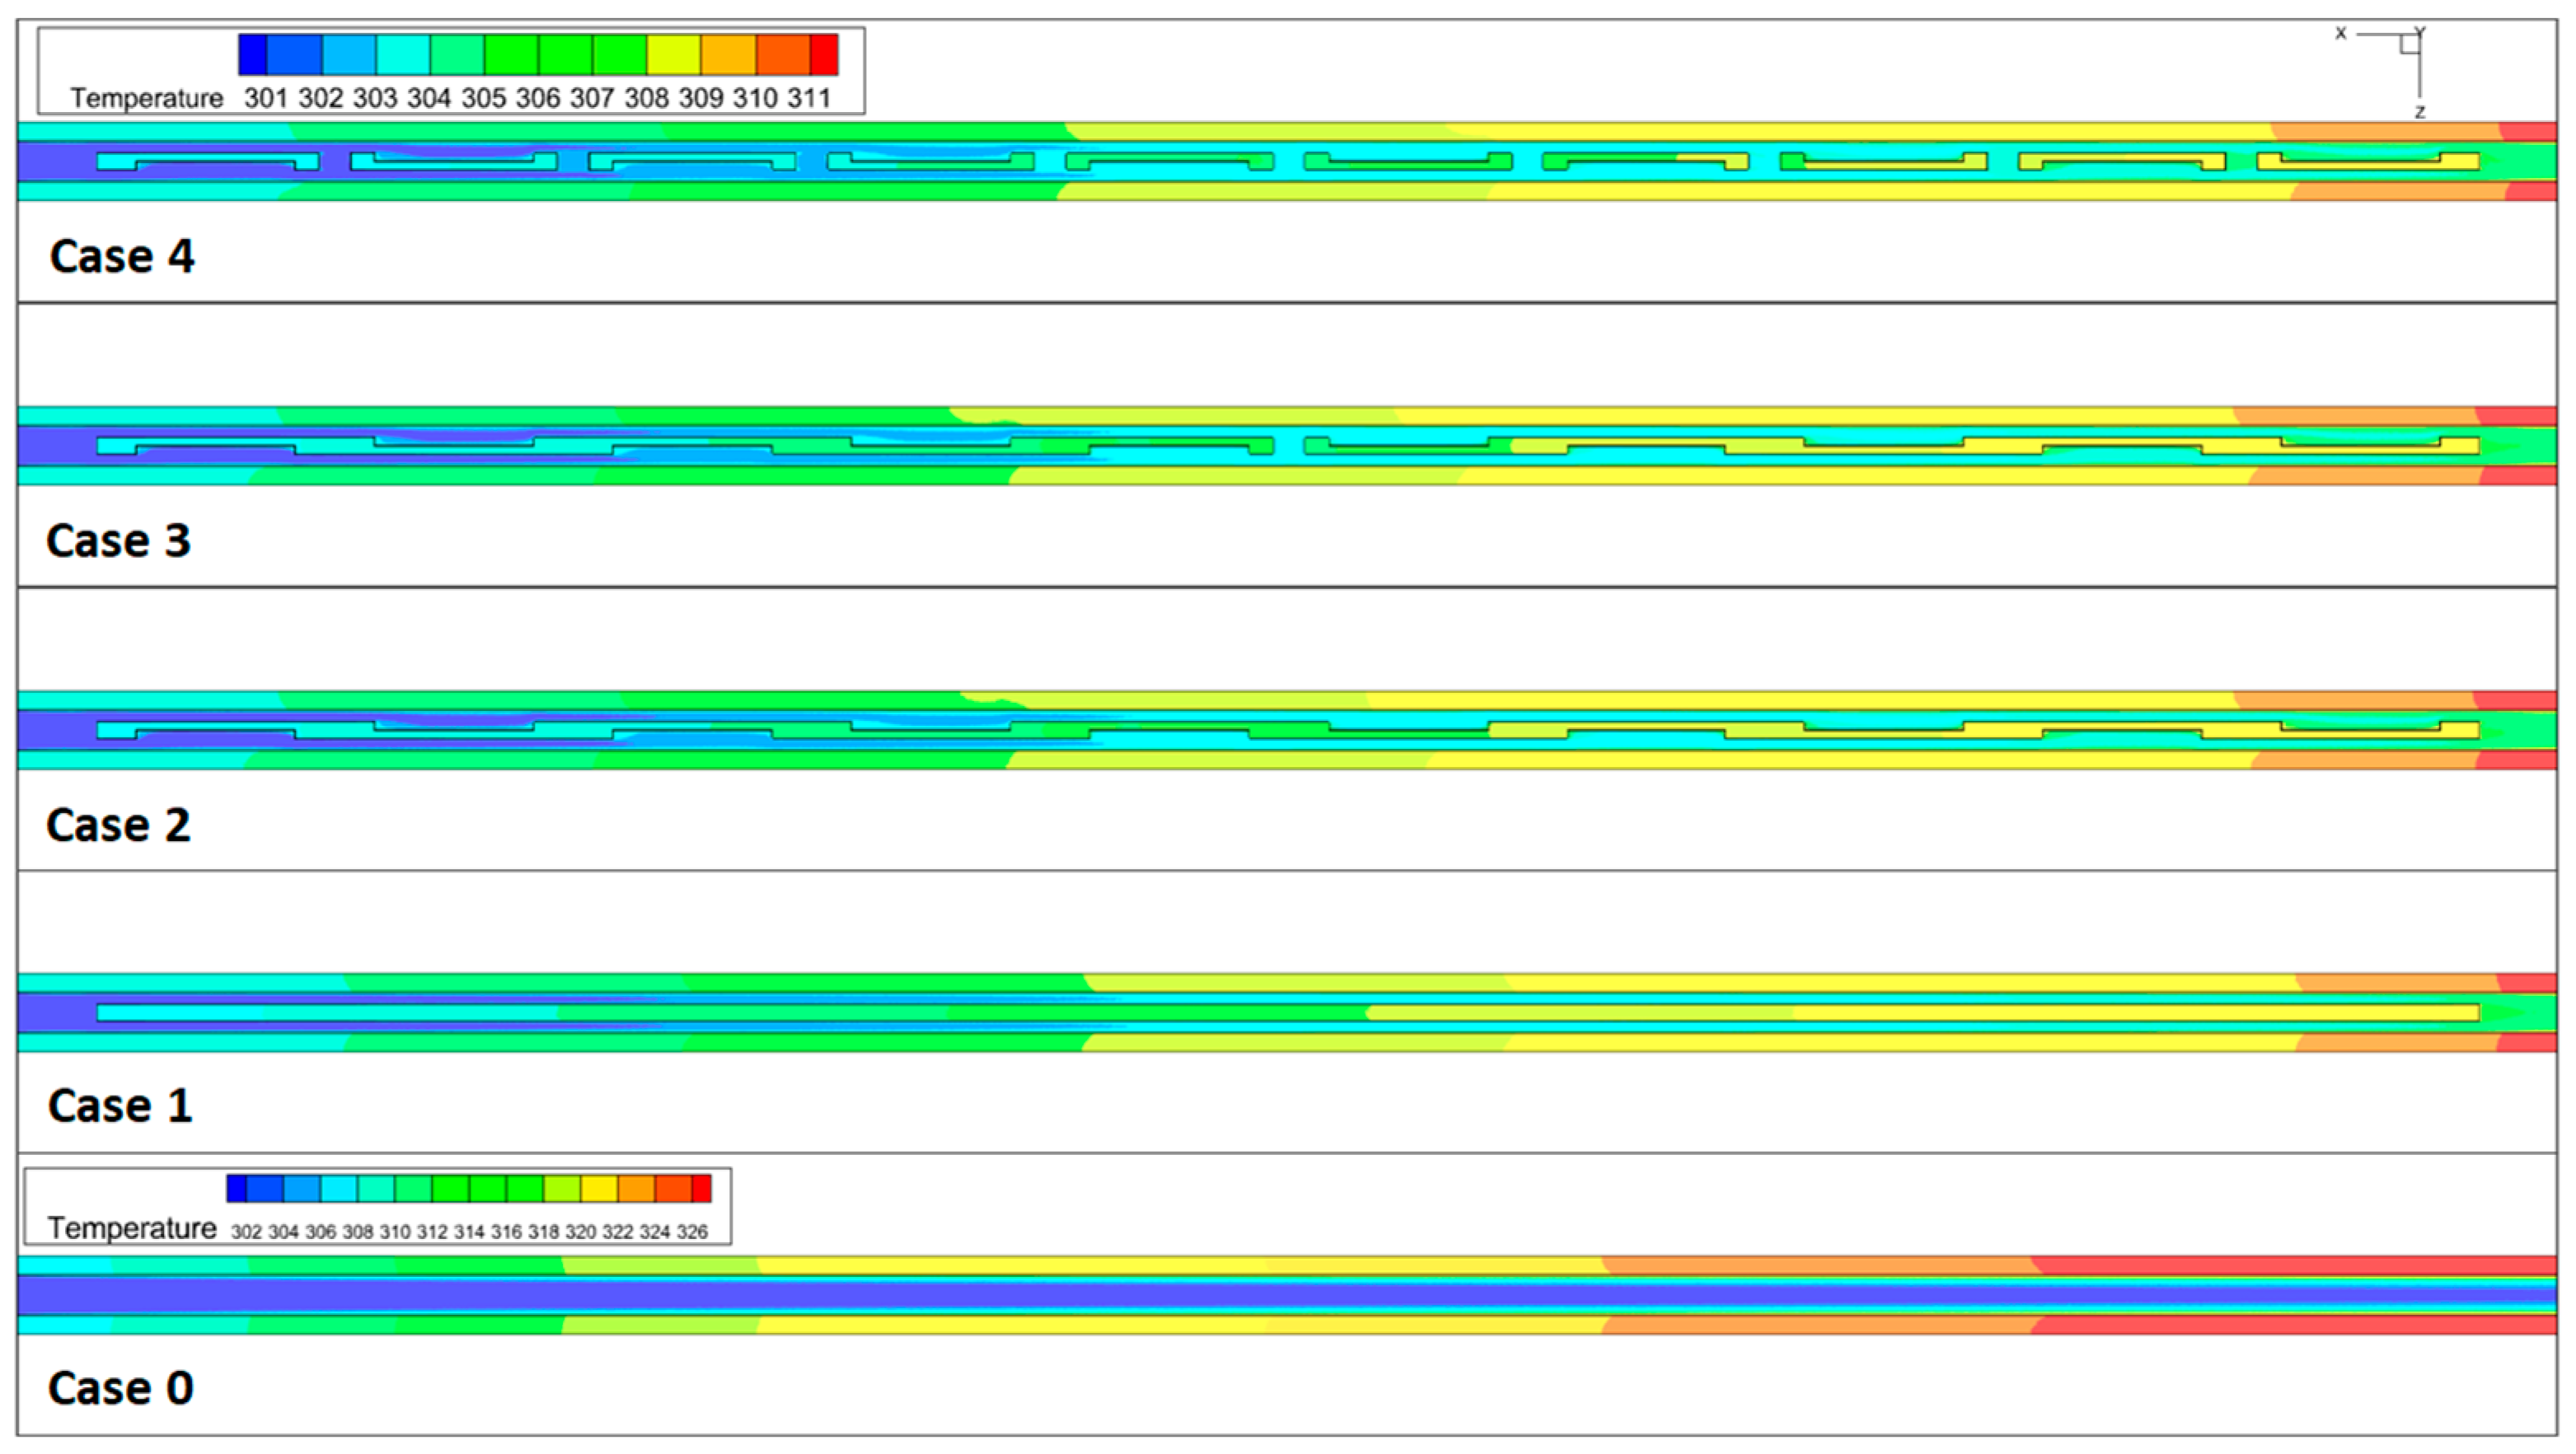Click the 311 value in top legend
2576x1454 pixels.
[808, 98]
